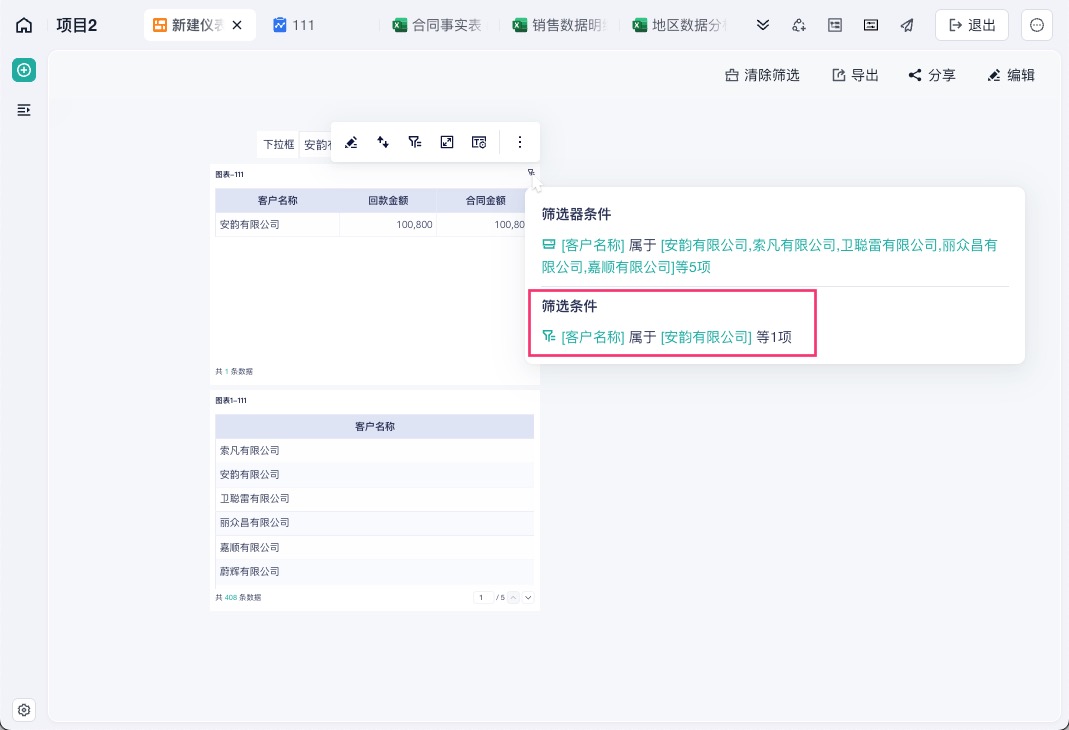Switch to the 111 tab
Viewport: 1069px width, 730px height.
click(294, 25)
